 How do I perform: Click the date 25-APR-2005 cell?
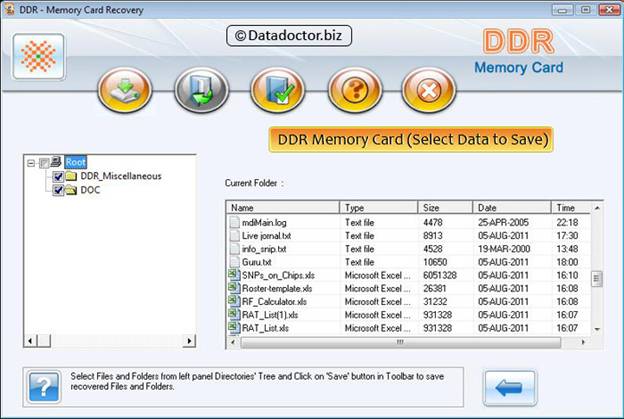503,222
